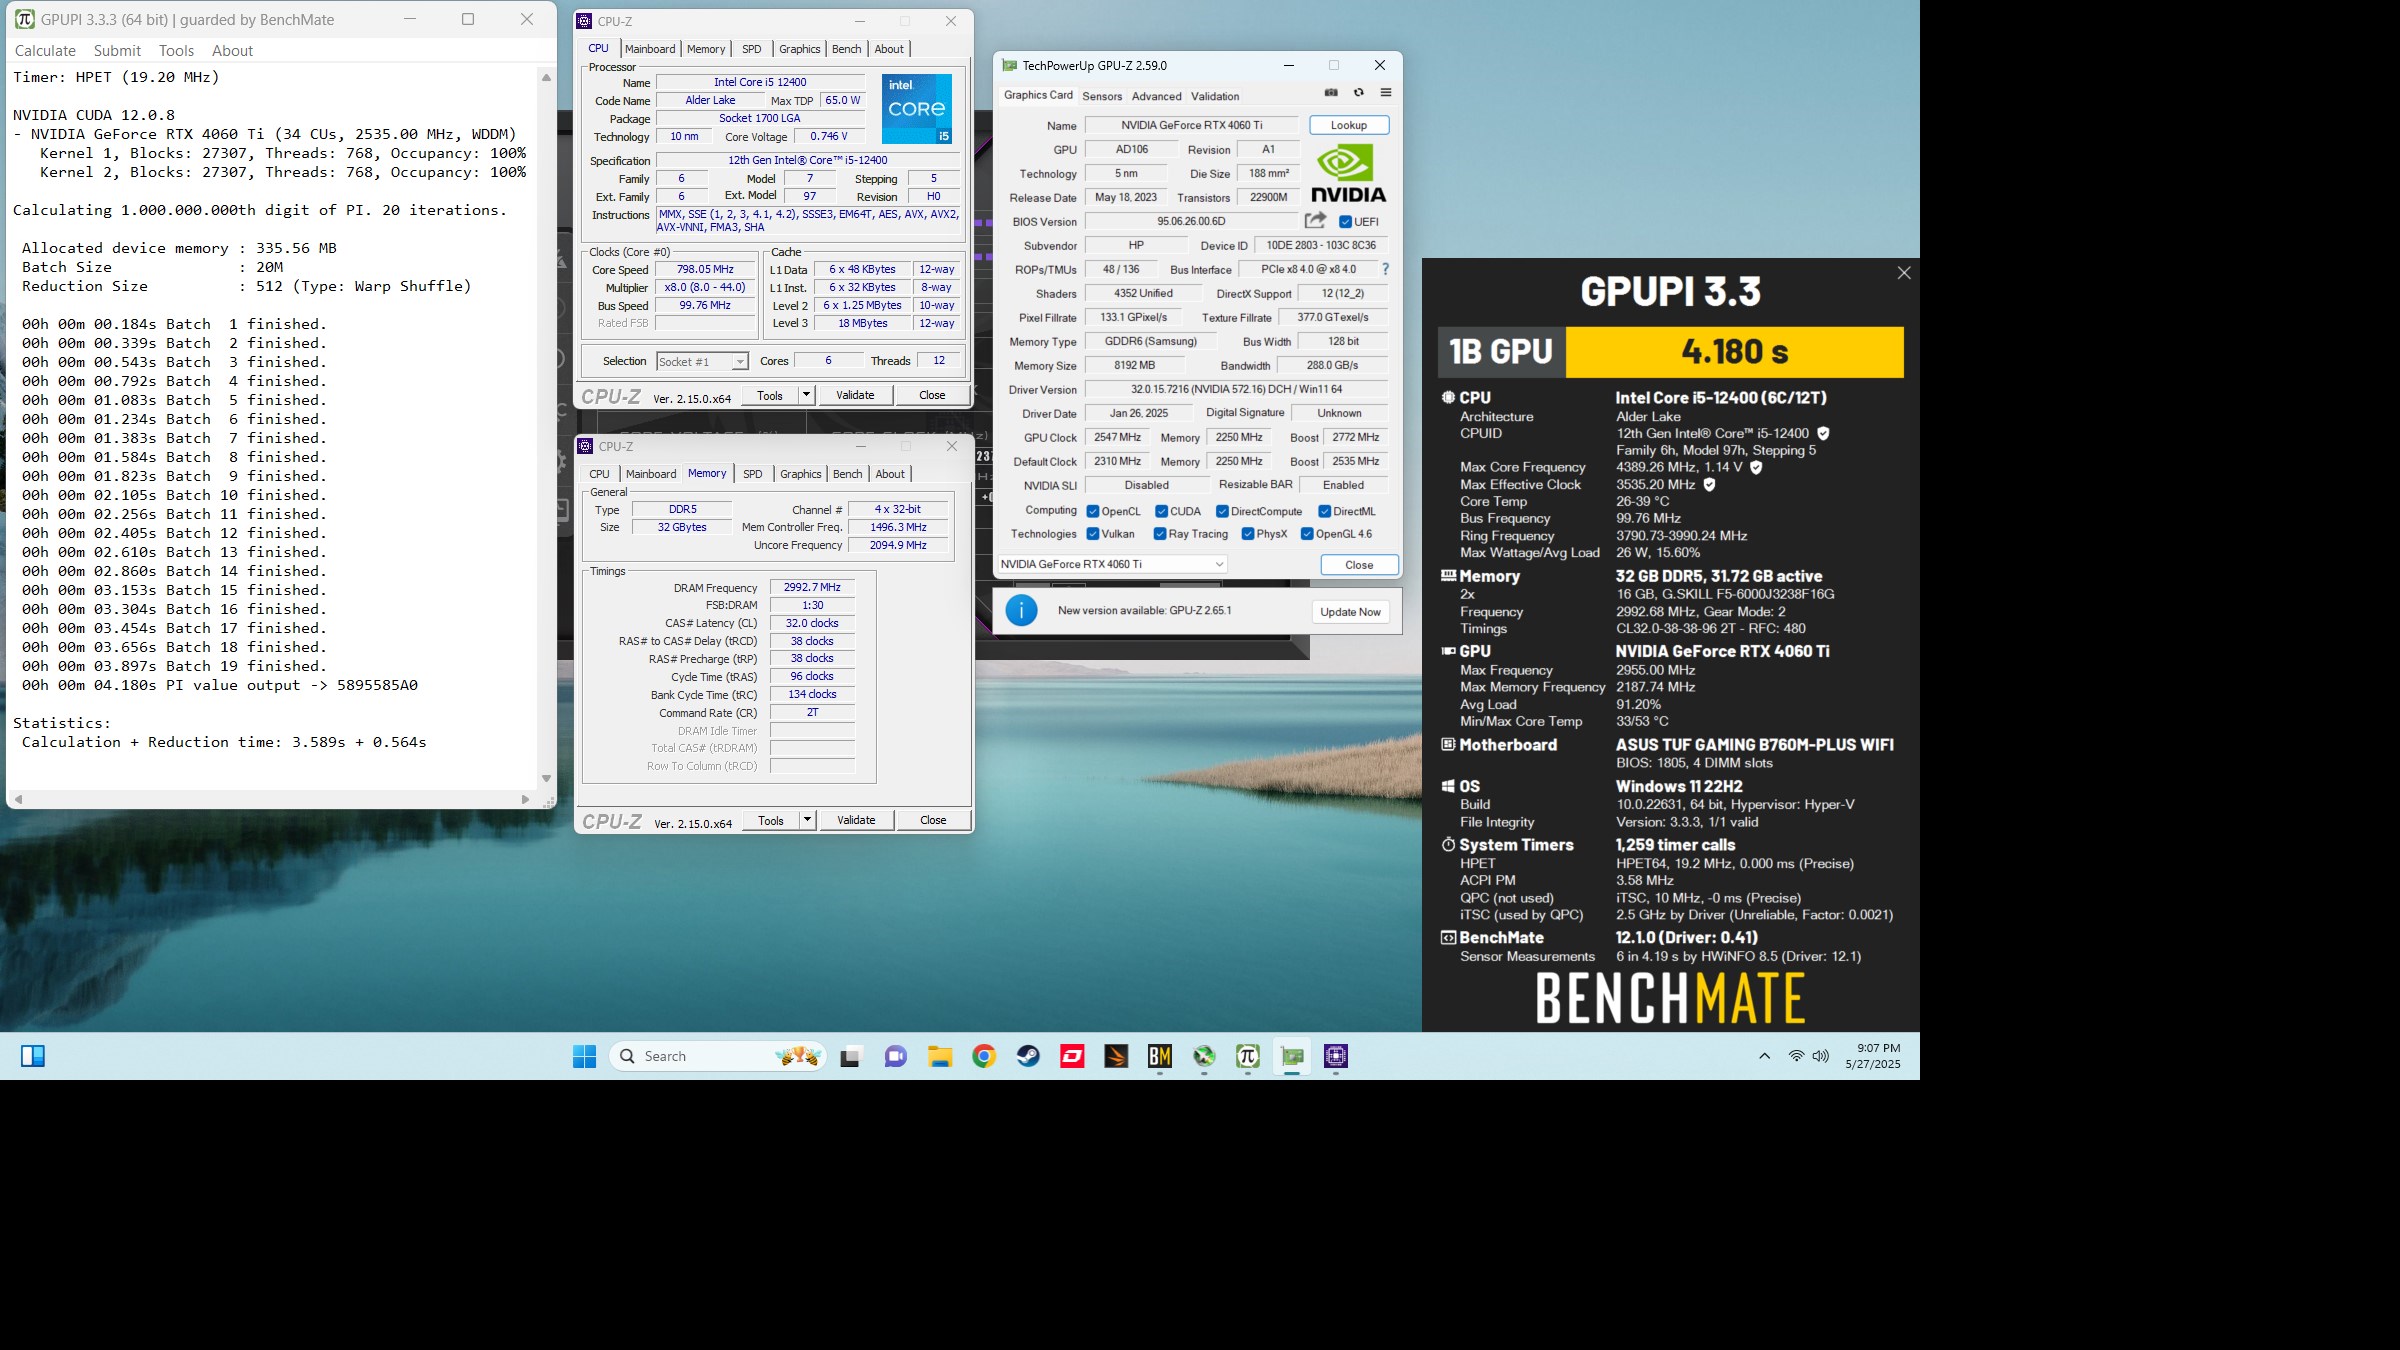Open the GPU-Z hamburger menu icon
The height and width of the screenshot is (1350, 2400).
(1386, 92)
